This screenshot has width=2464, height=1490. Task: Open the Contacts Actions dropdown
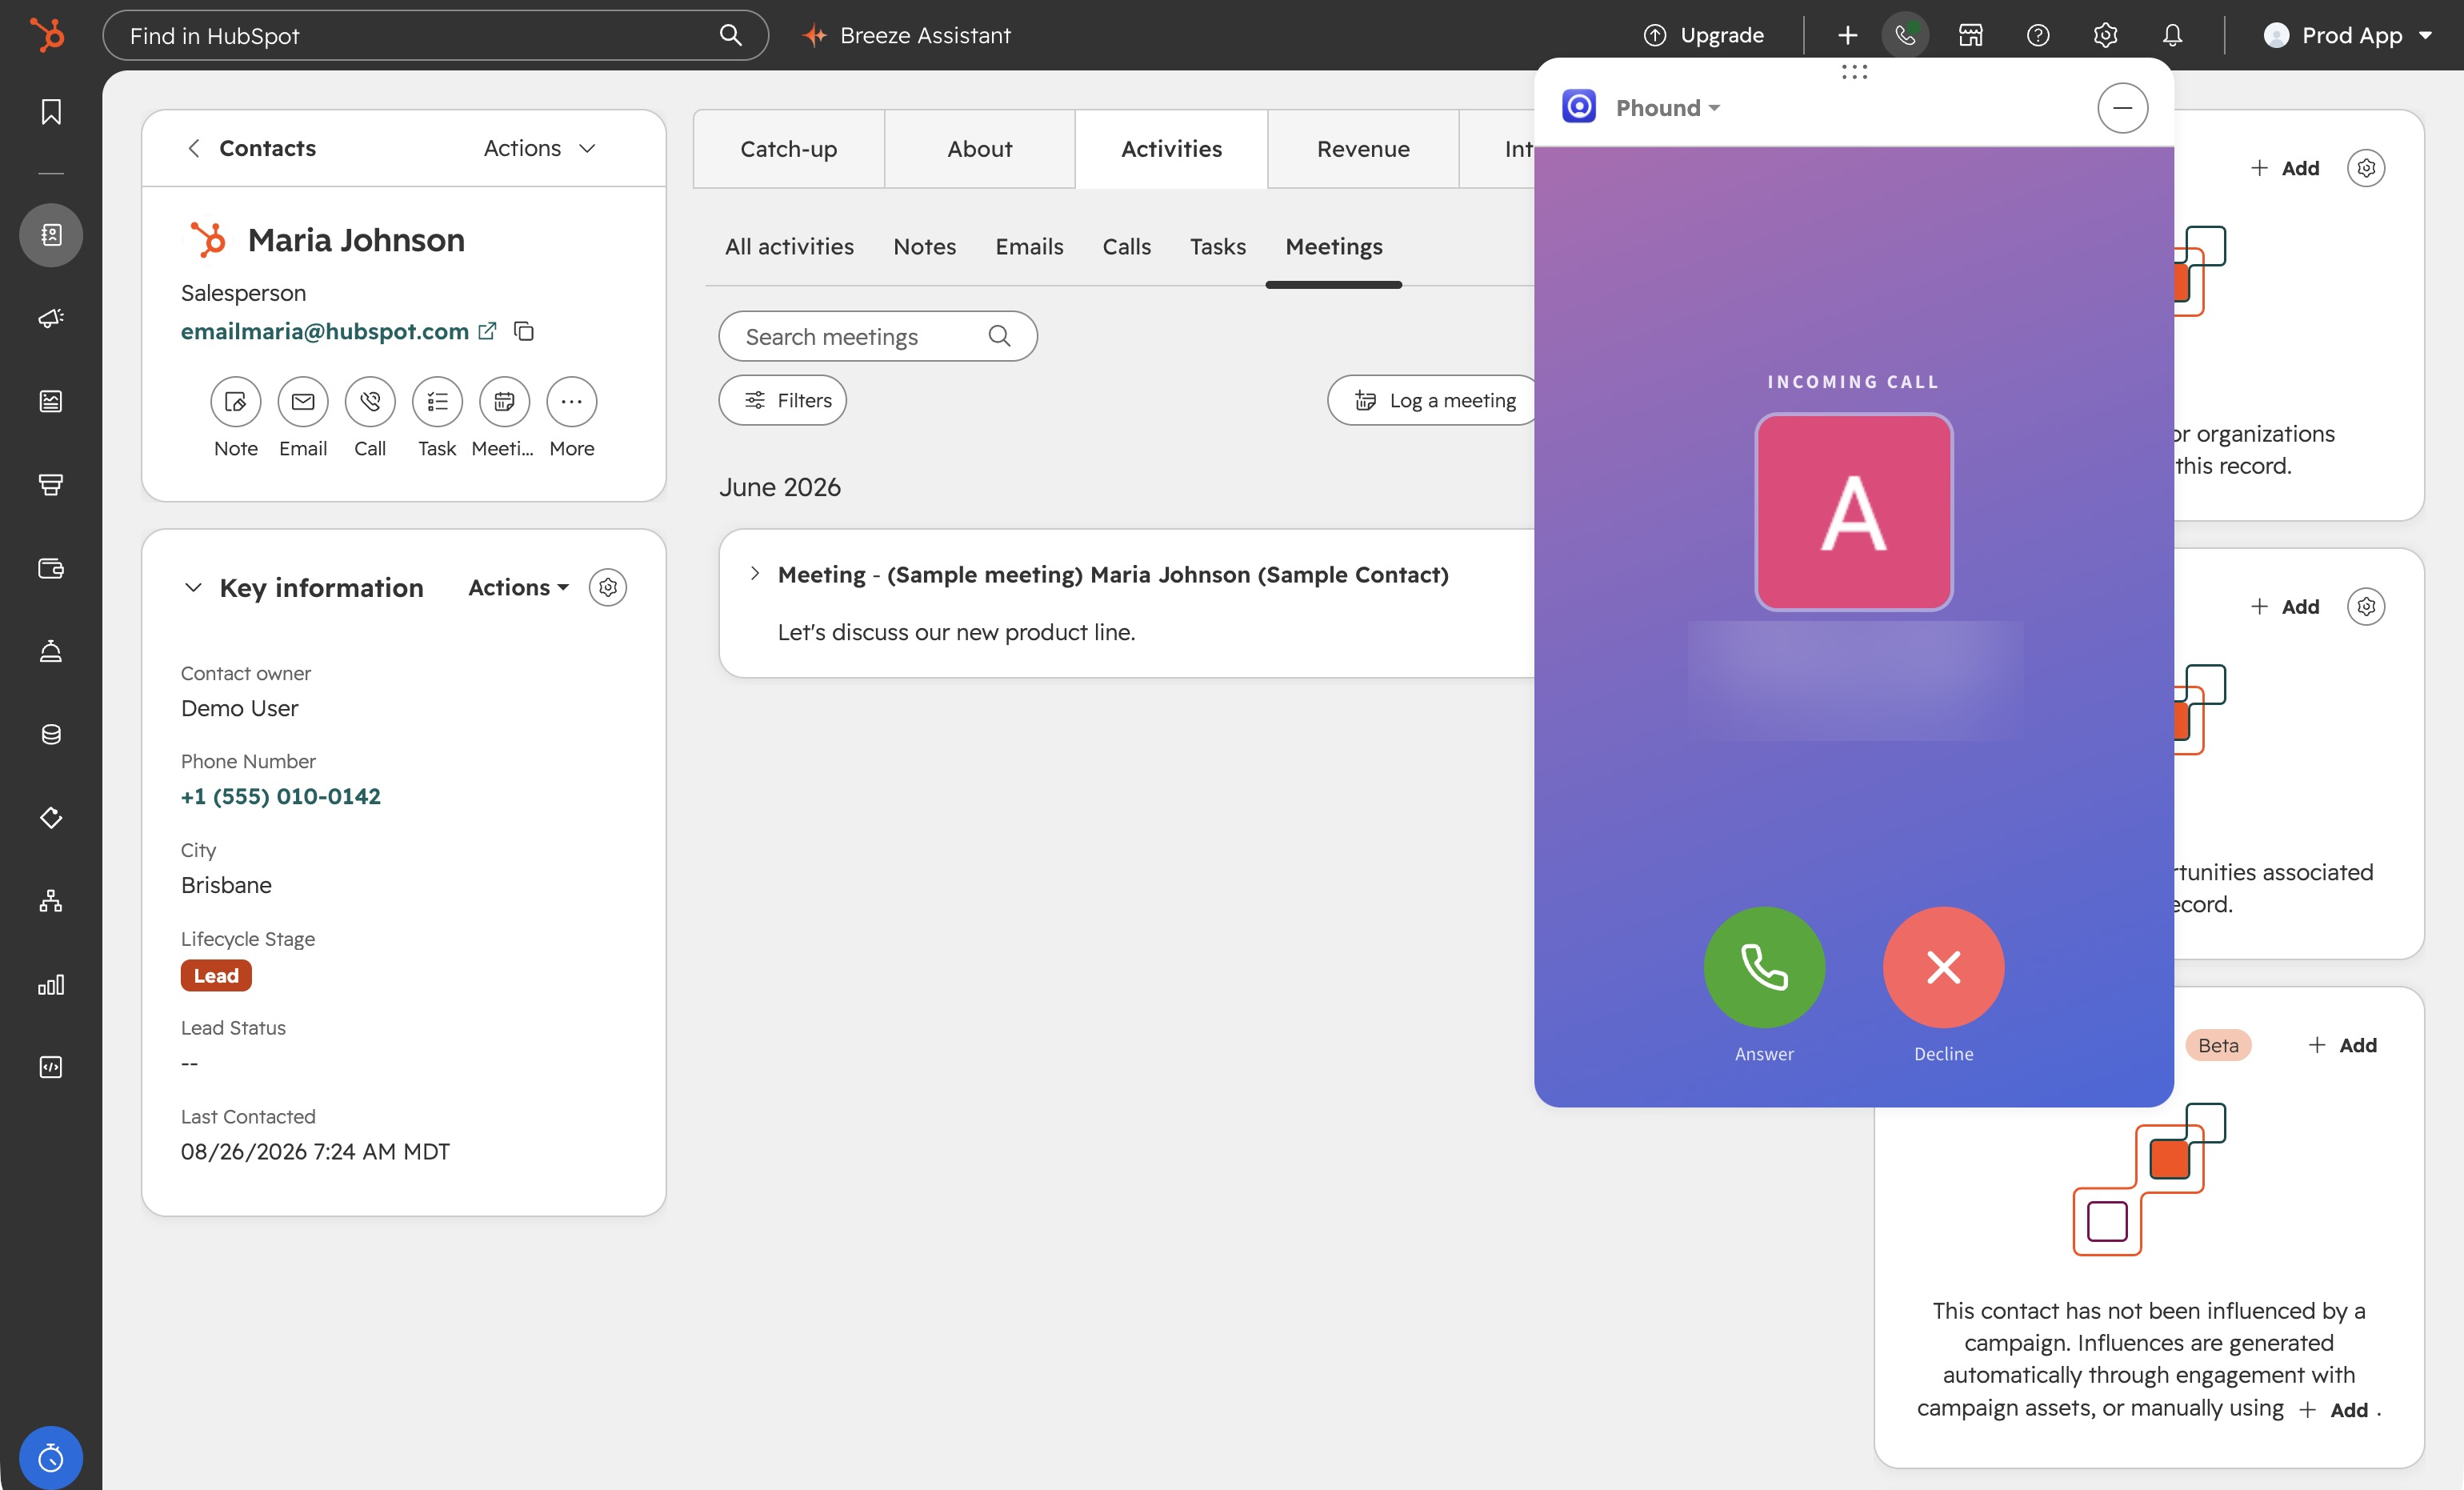tap(540, 148)
